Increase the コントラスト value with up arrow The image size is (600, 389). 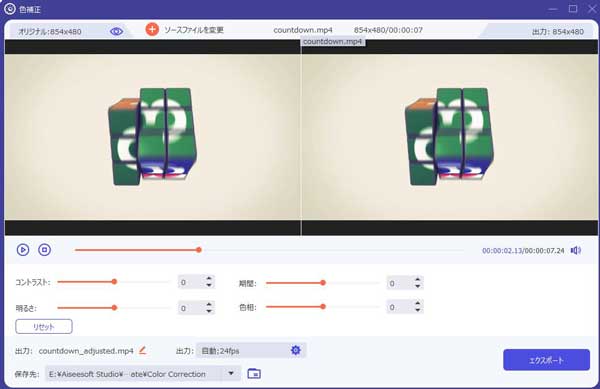point(209,279)
